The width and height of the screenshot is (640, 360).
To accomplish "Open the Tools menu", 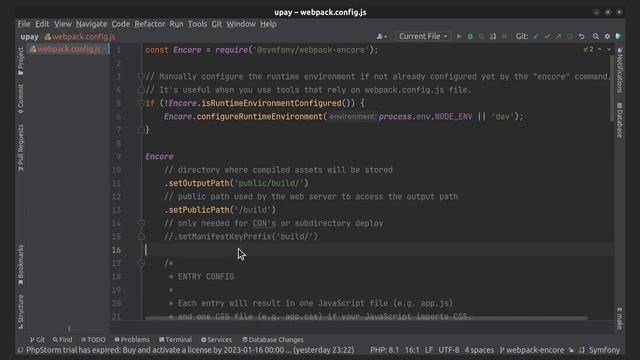I will point(197,24).
